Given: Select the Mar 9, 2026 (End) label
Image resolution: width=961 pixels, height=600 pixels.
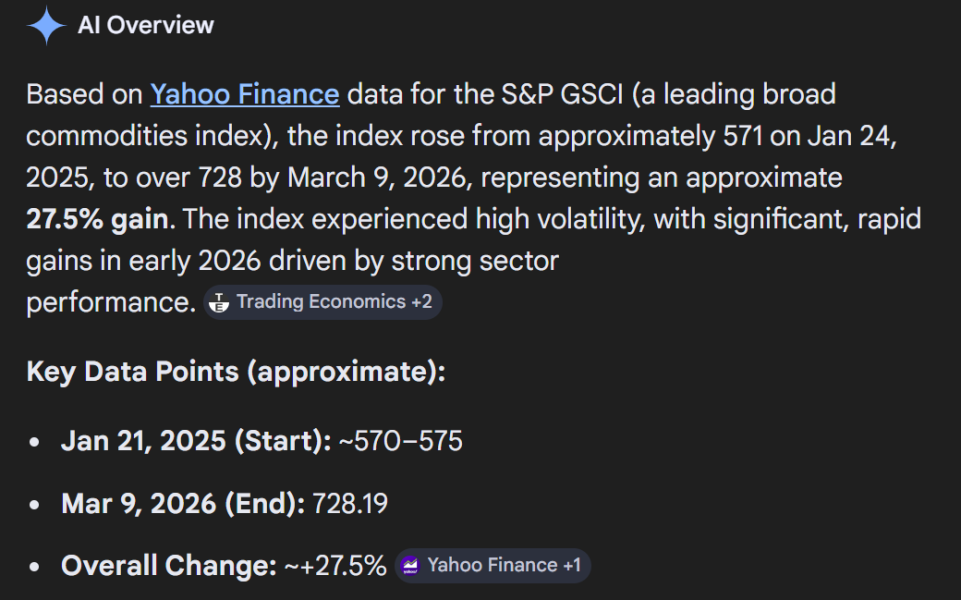Looking at the screenshot, I should click(x=183, y=504).
